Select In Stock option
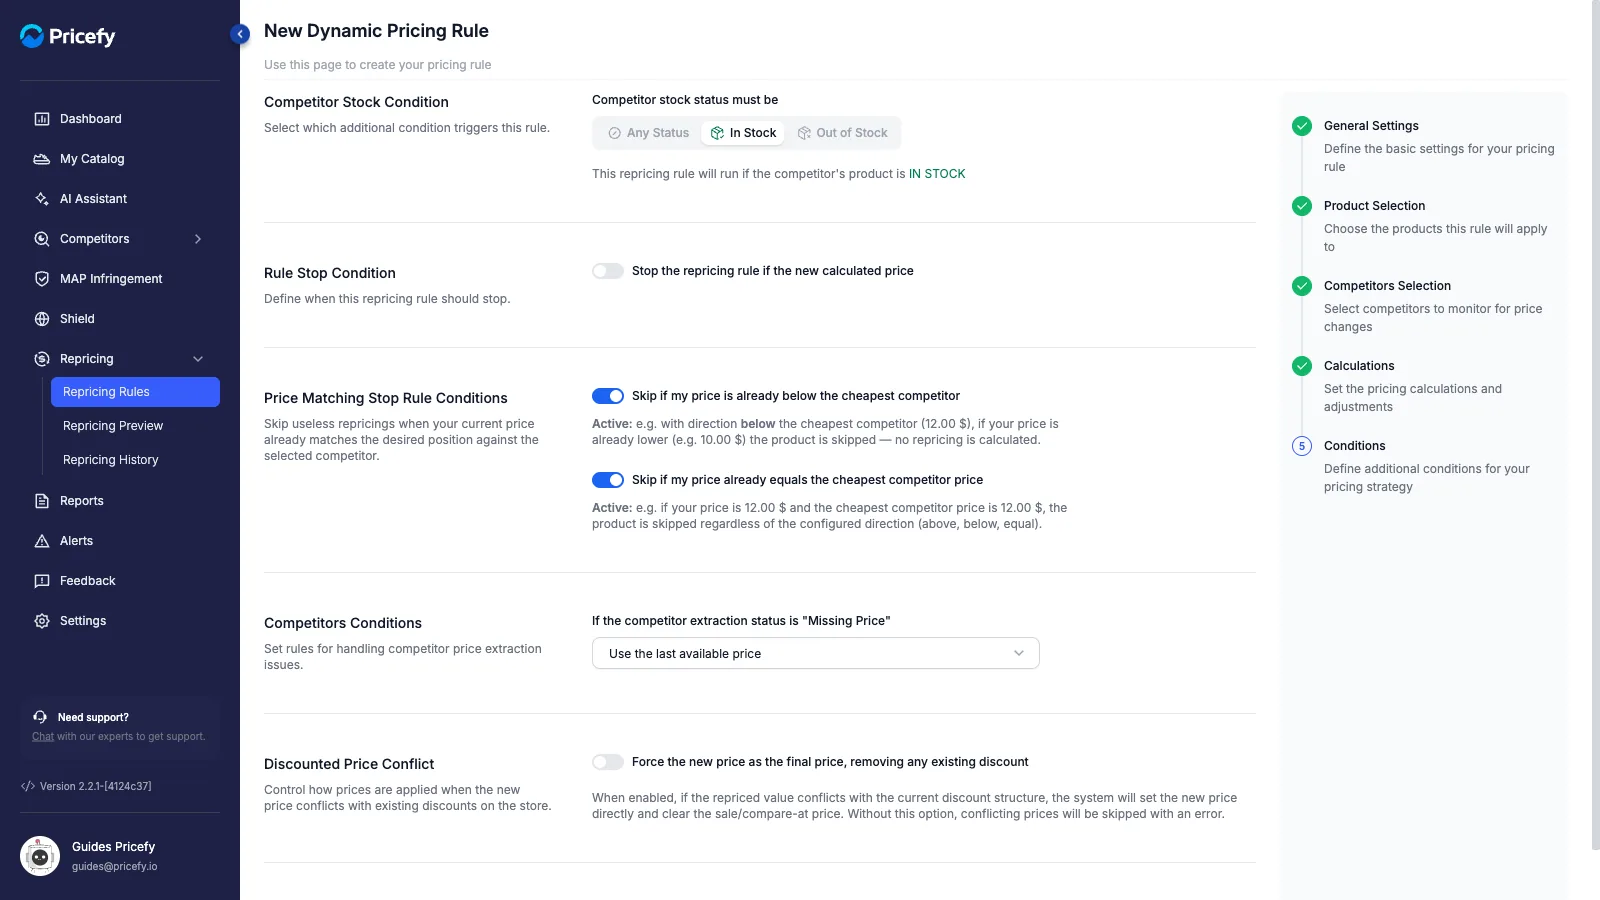Viewport: 1600px width, 900px height. click(743, 133)
